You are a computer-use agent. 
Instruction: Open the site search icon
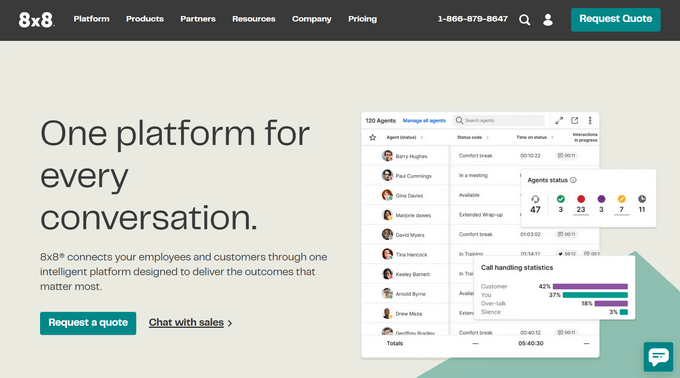[524, 20]
